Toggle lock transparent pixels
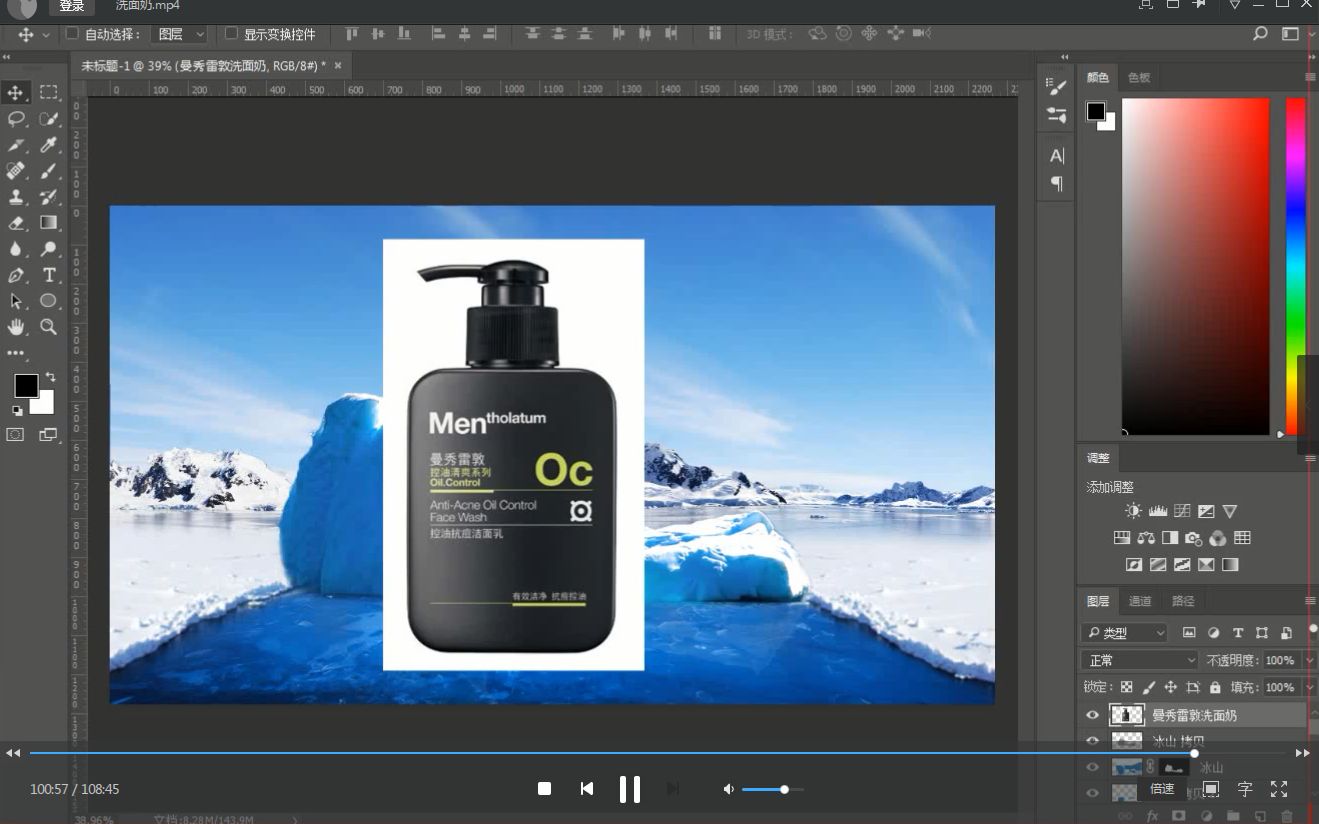This screenshot has width=1319, height=824. [1127, 688]
